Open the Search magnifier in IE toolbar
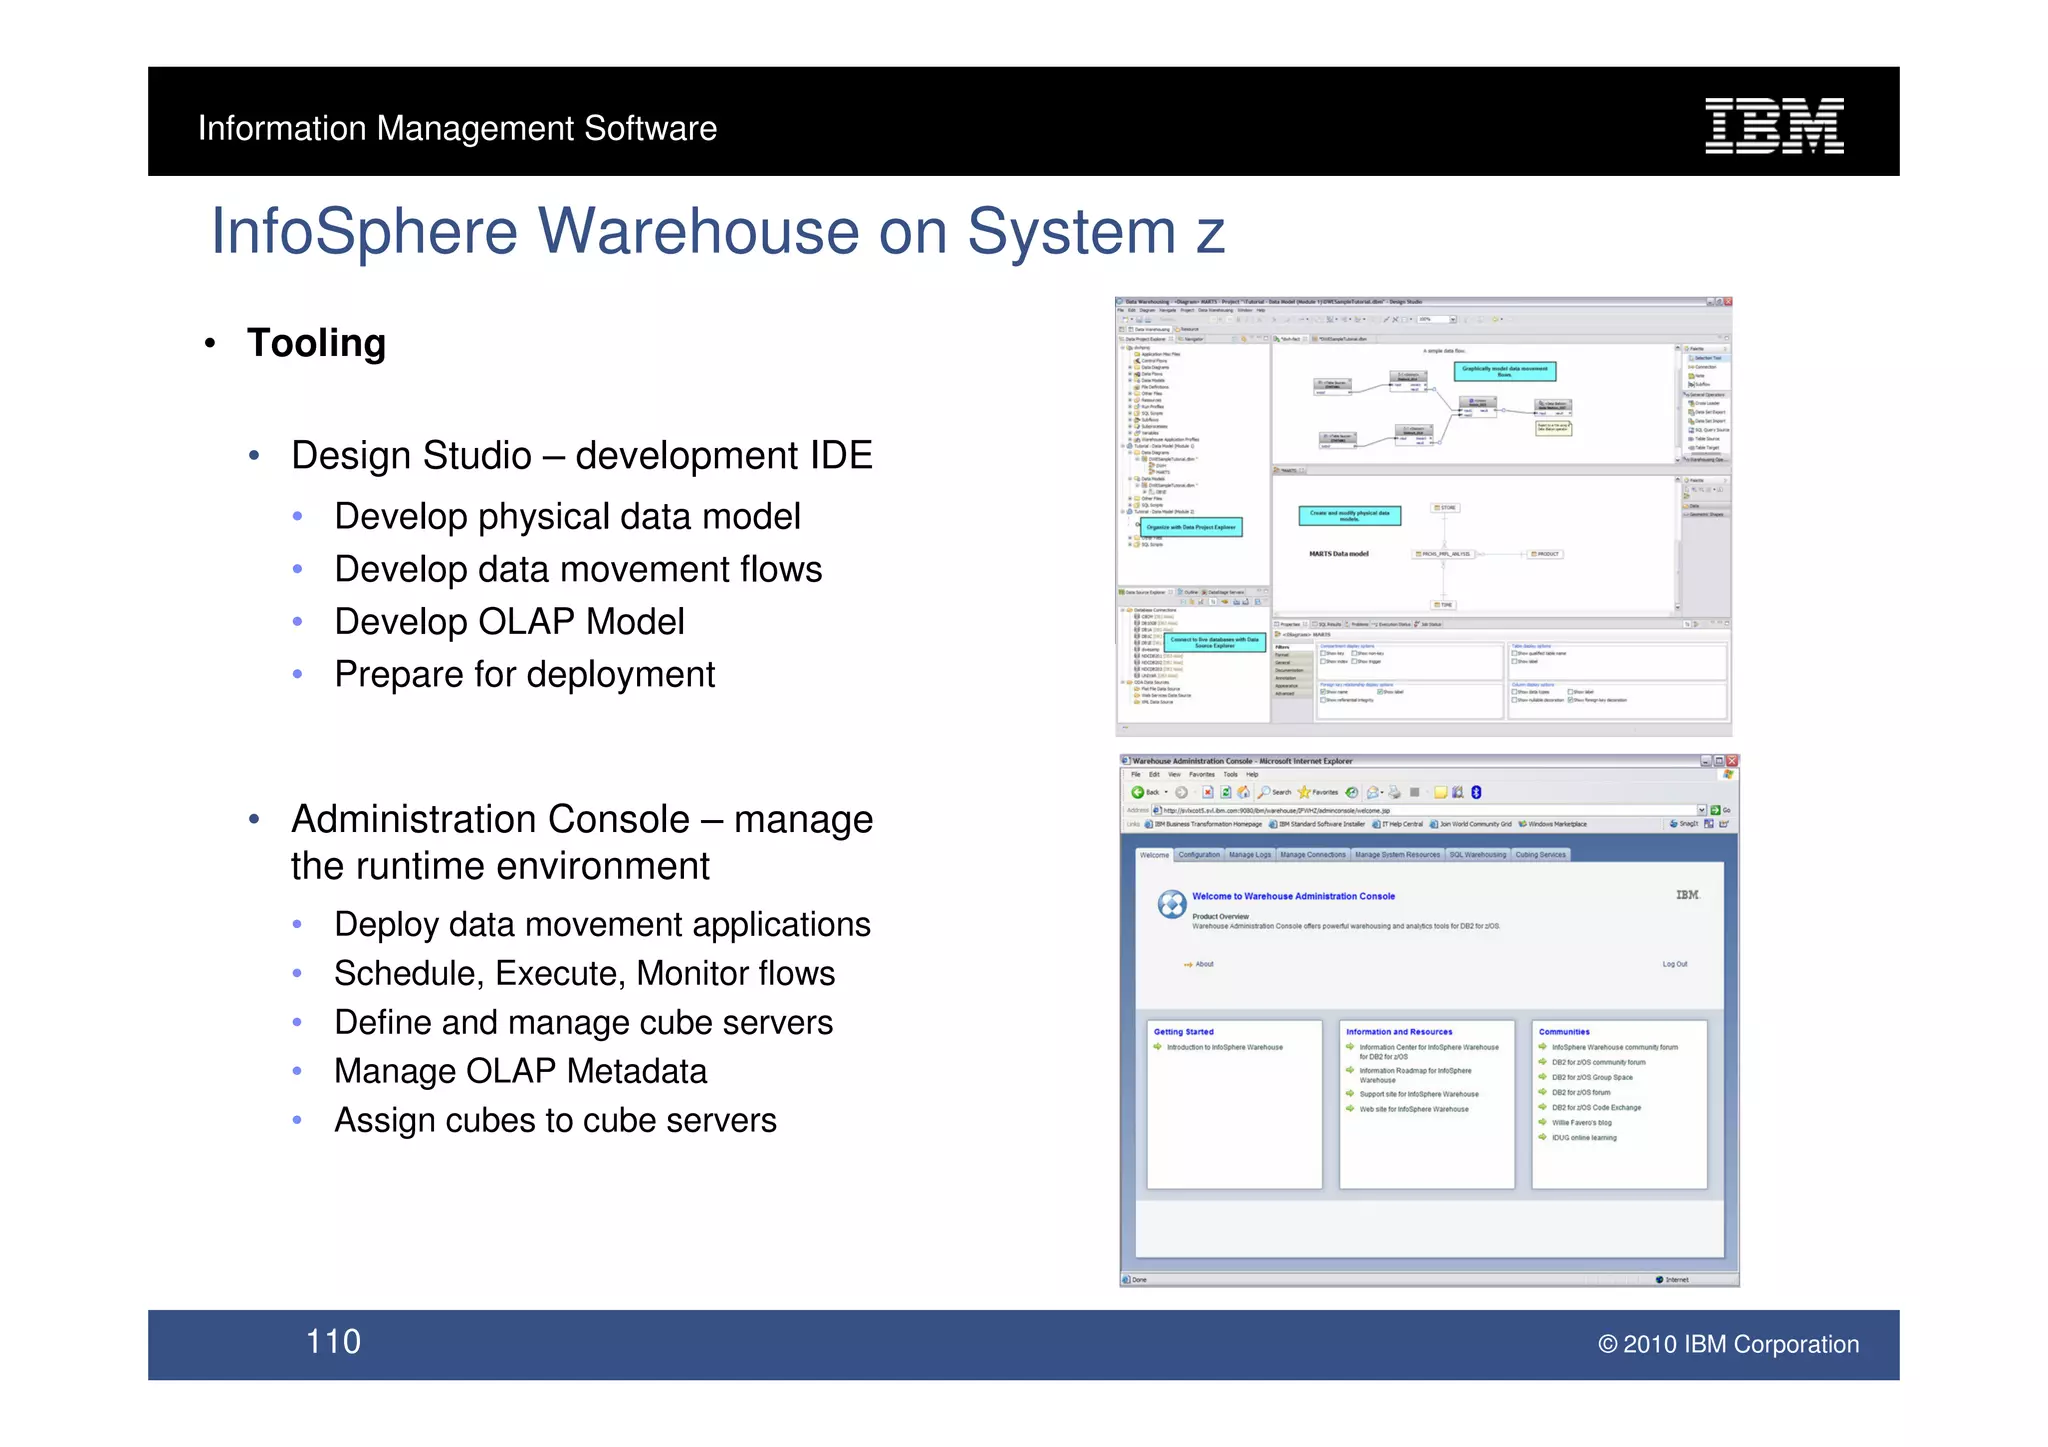Viewport: 2048px width, 1447px height. 1264,792
